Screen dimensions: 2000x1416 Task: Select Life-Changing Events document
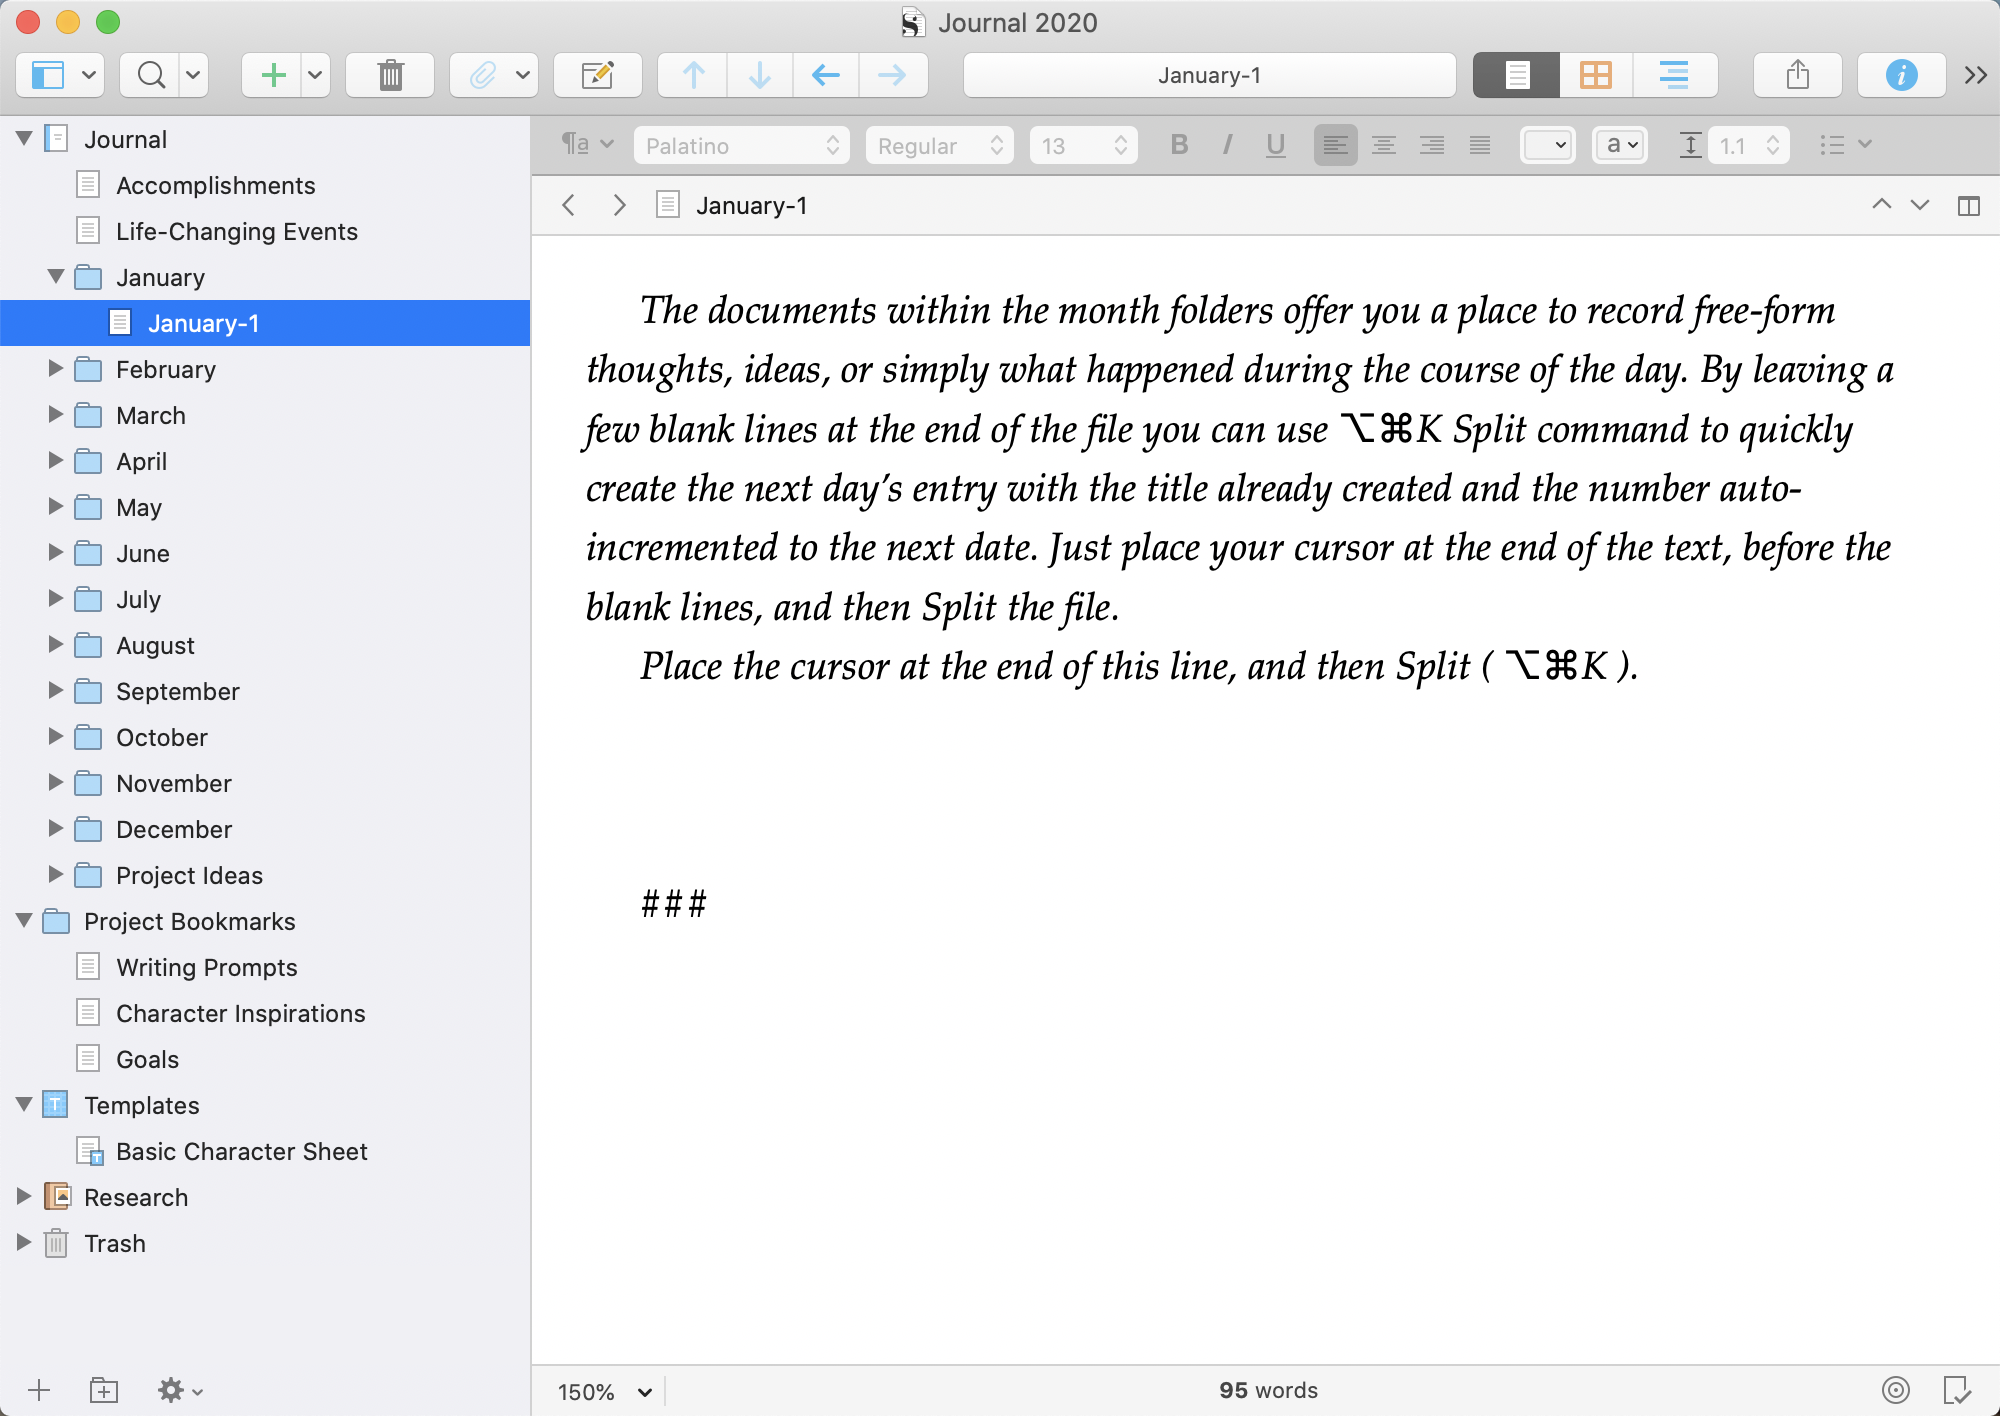[237, 231]
